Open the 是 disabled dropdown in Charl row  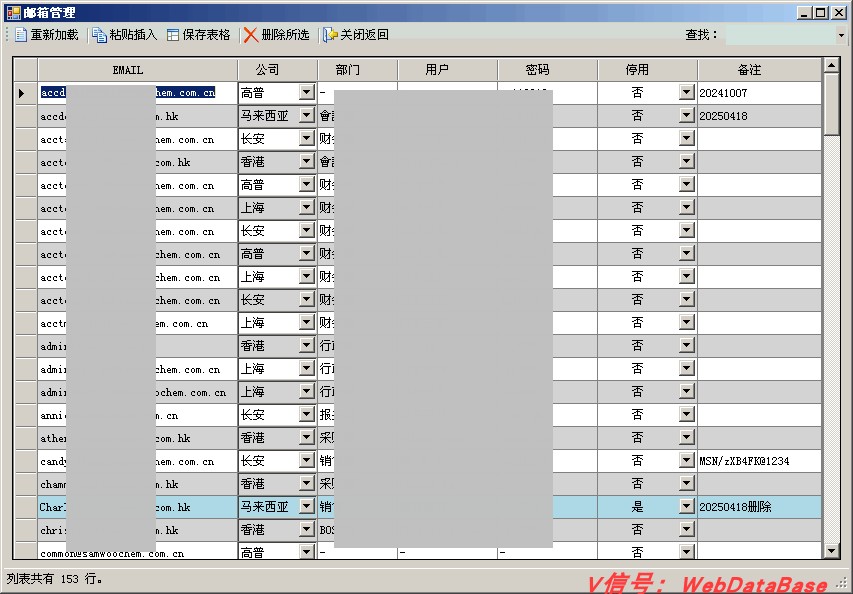pyautogui.click(x=687, y=506)
